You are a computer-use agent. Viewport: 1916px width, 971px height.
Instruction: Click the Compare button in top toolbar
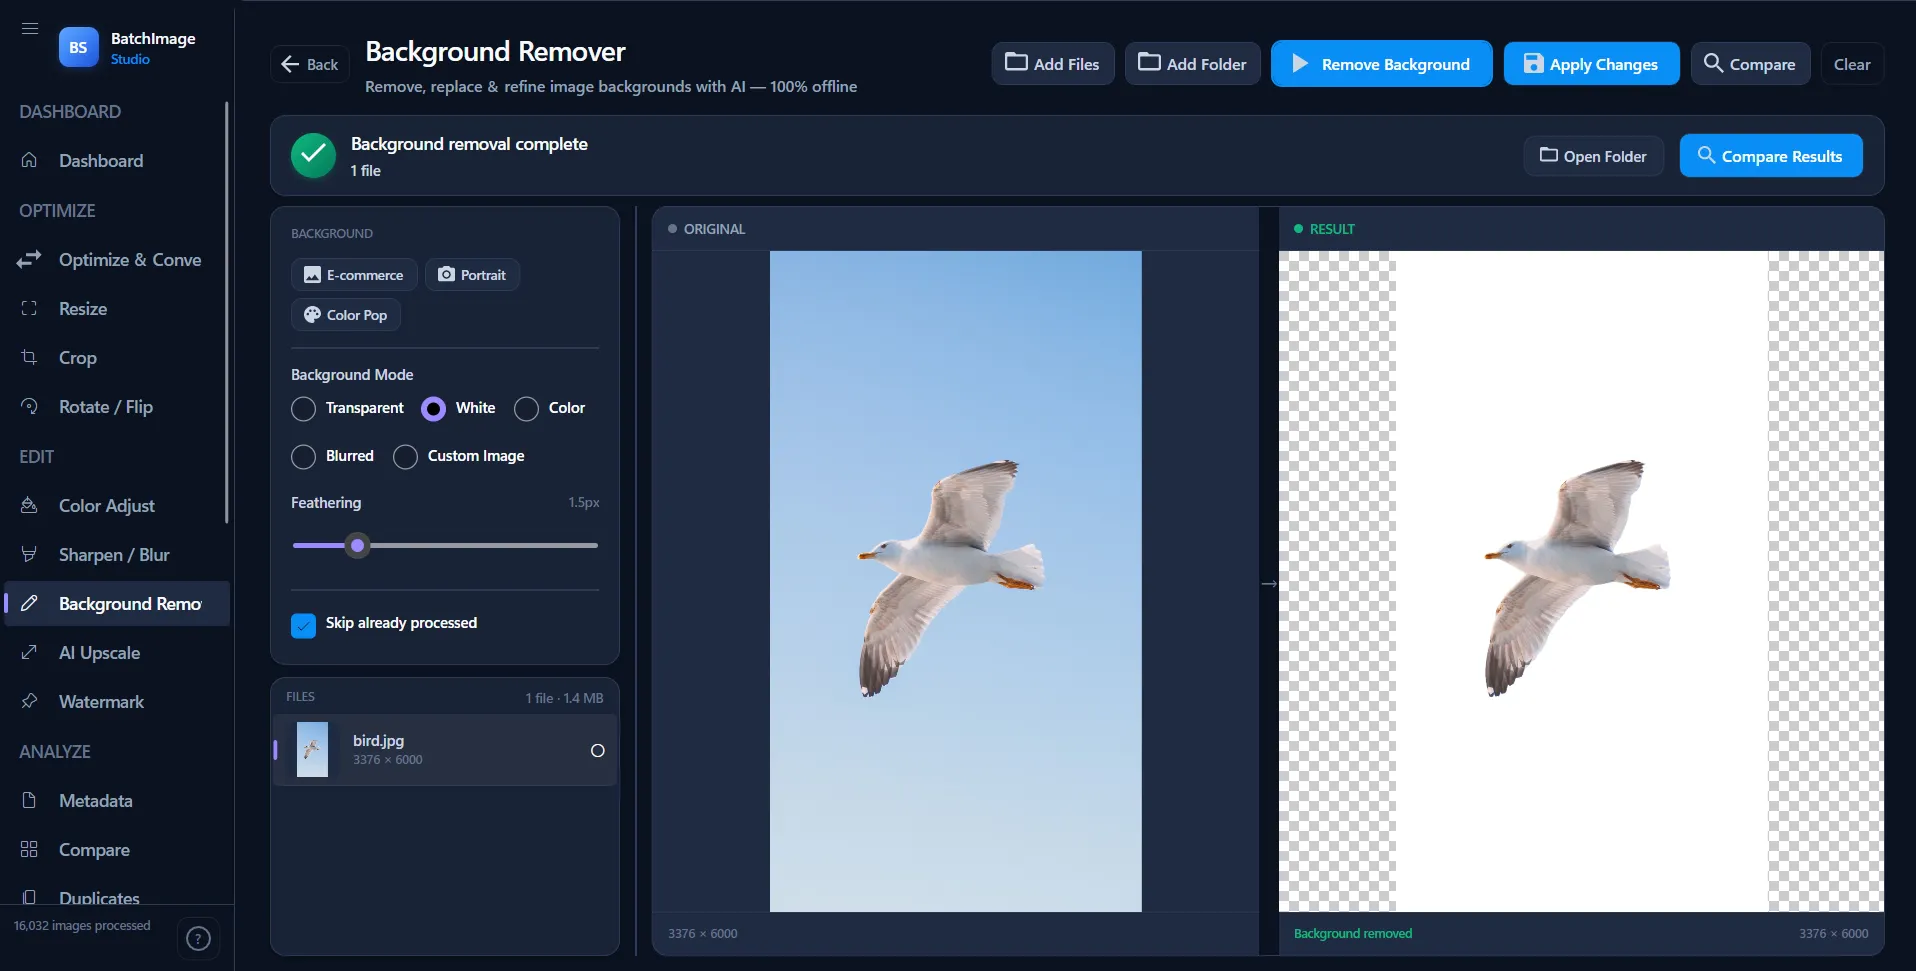point(1750,63)
